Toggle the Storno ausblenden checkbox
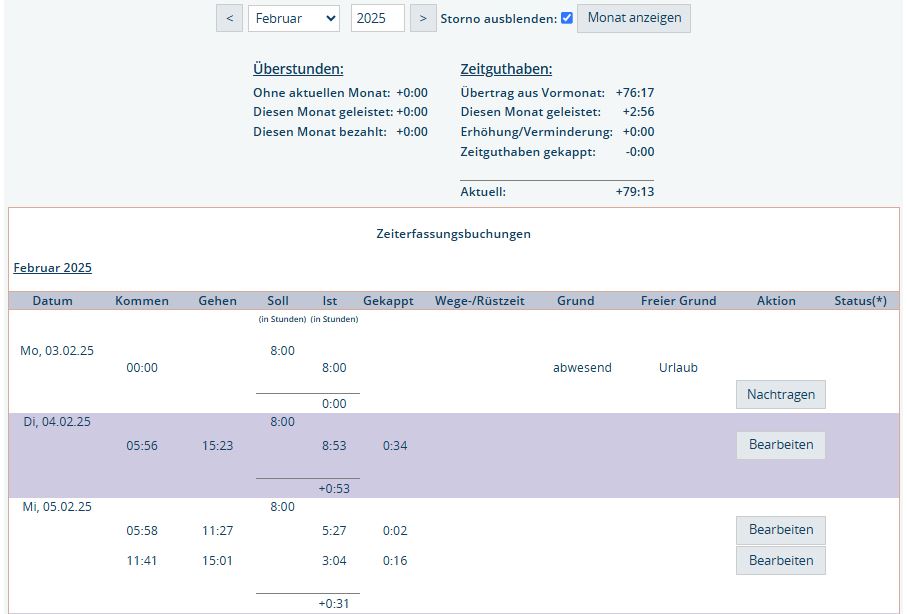This screenshot has width=907, height=614. click(567, 18)
